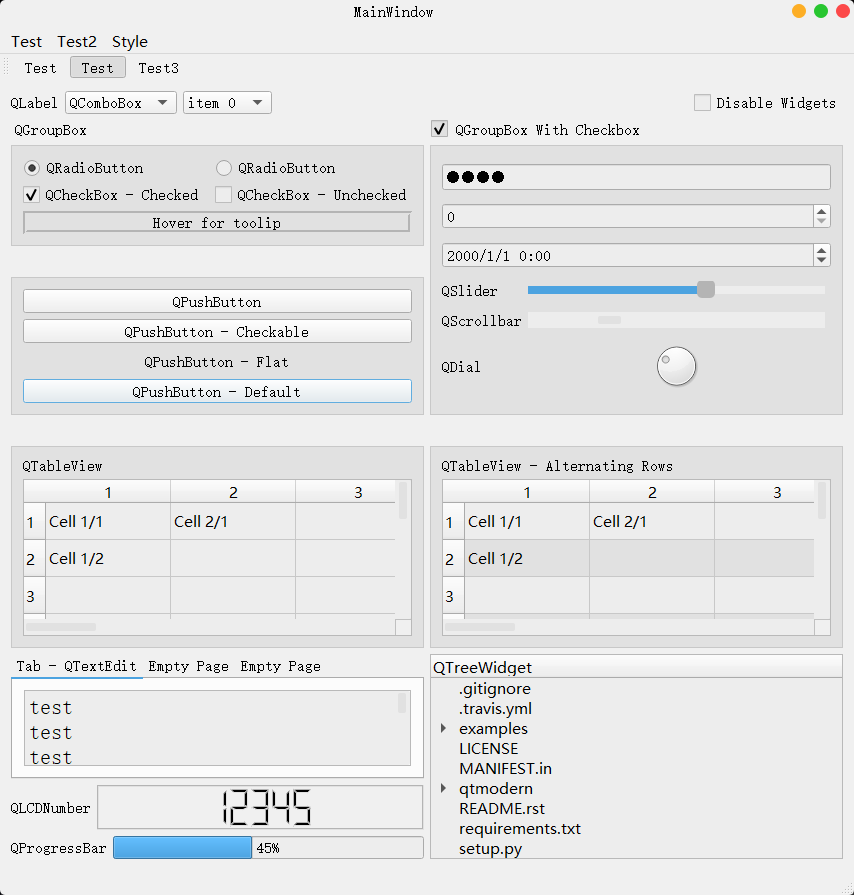Click the QSlider handle
This screenshot has width=854, height=895.
click(706, 290)
